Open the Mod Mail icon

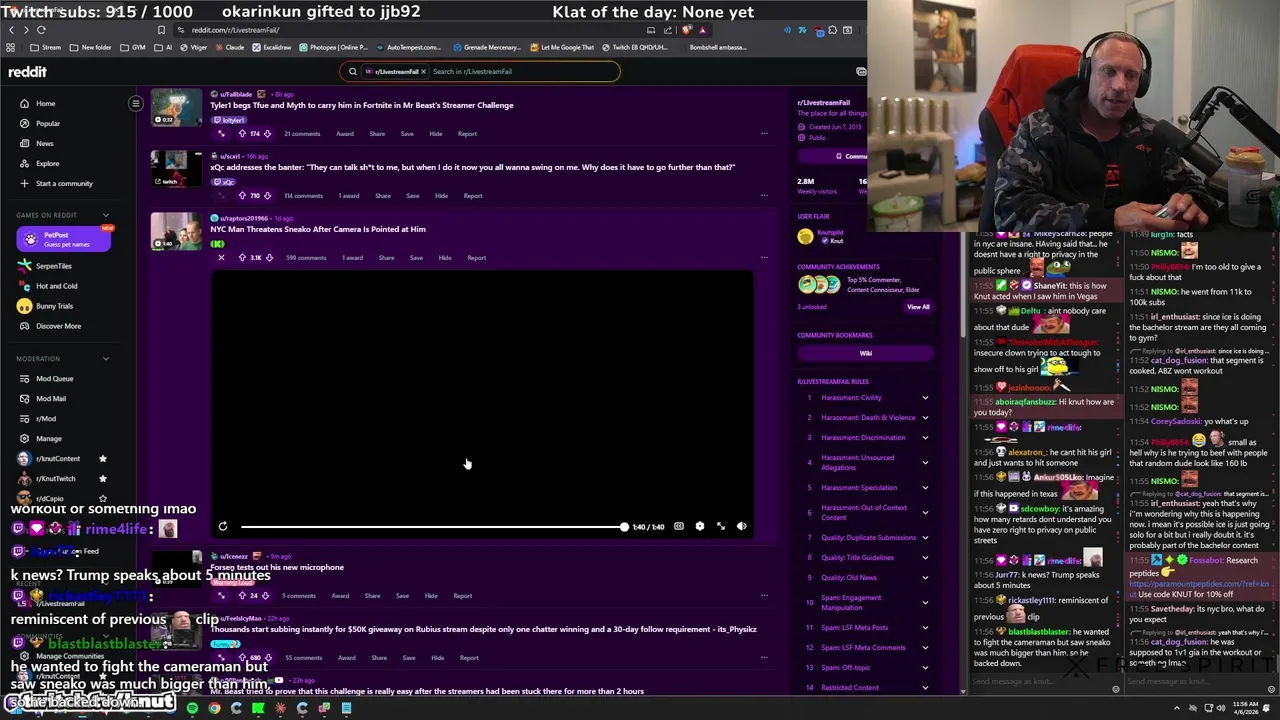click(25, 398)
